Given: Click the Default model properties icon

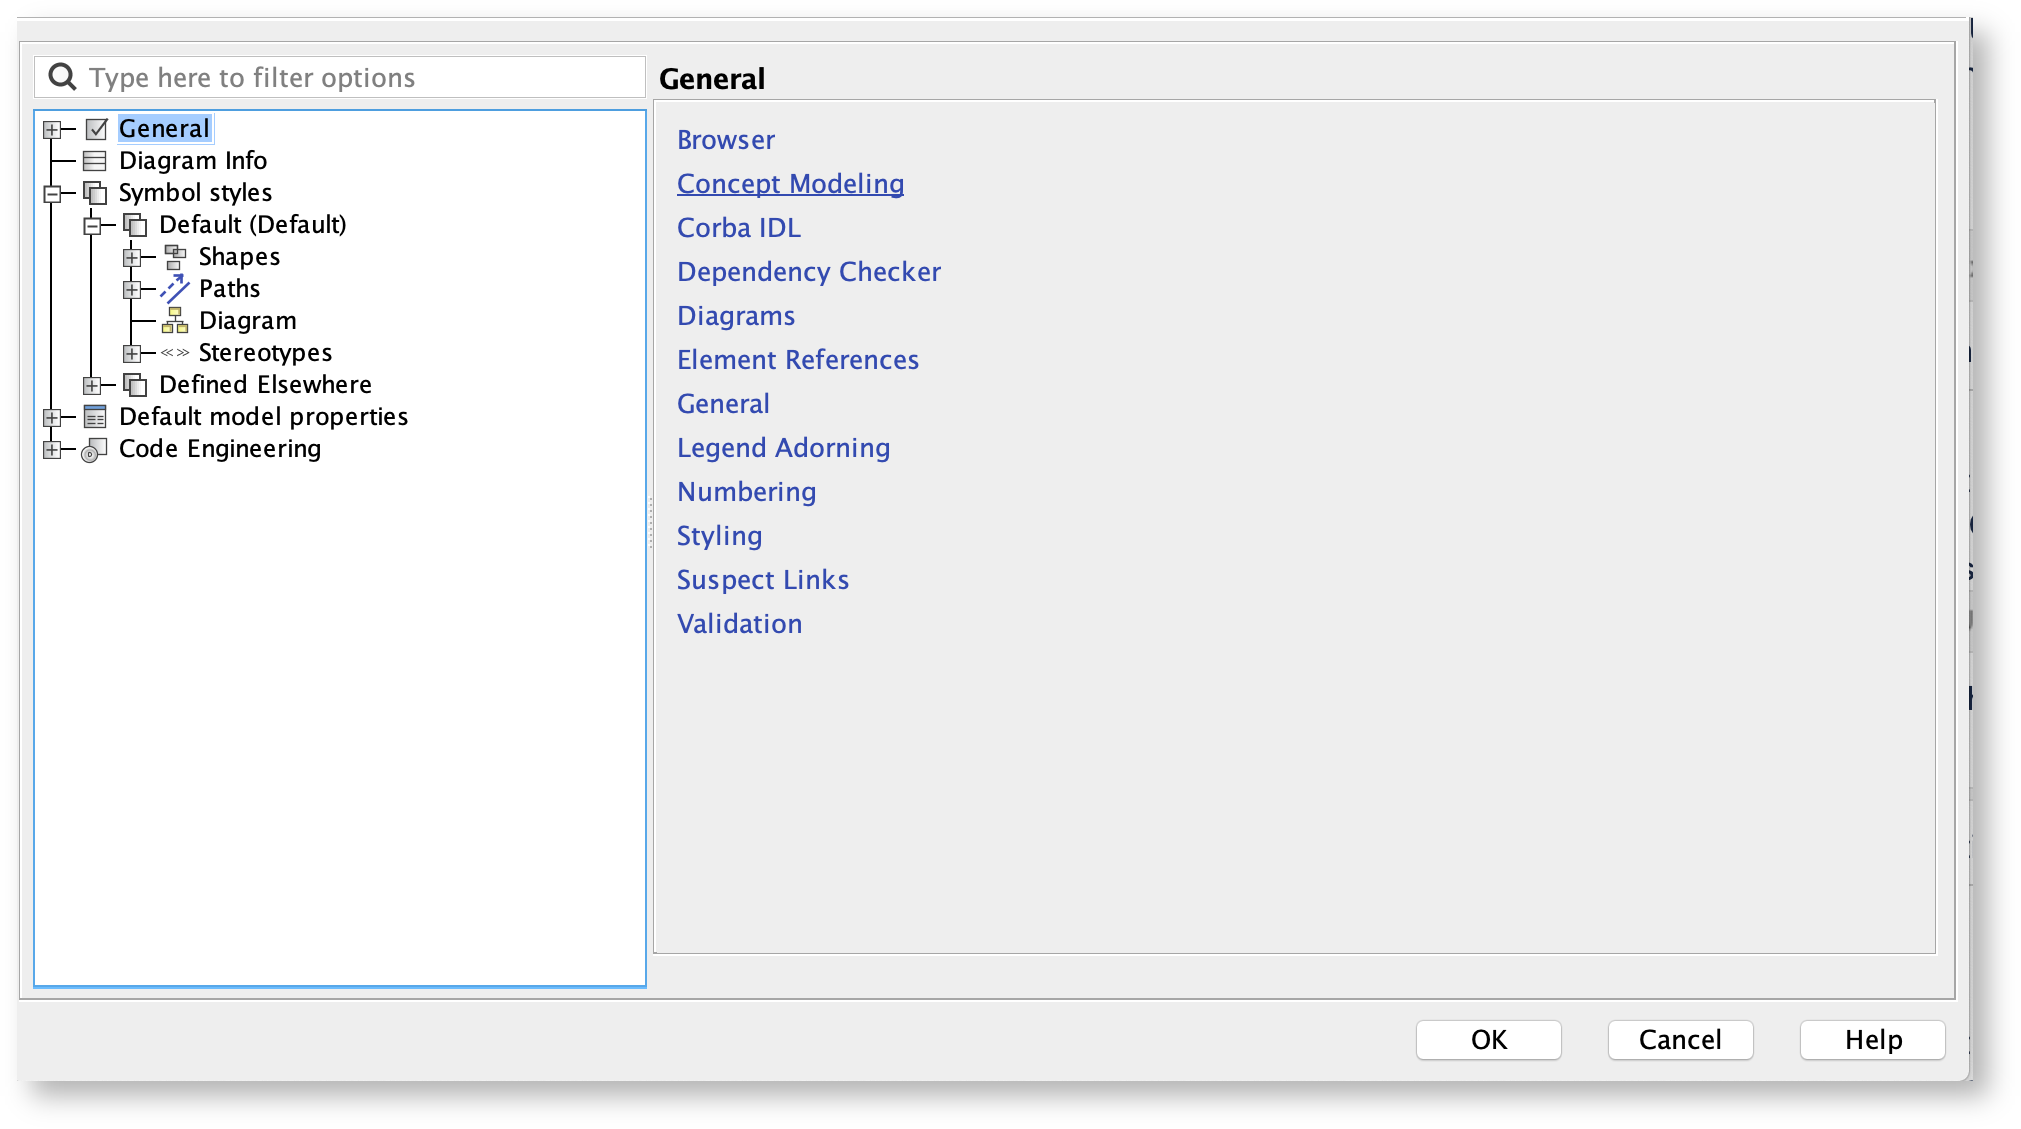Looking at the screenshot, I should click(95, 417).
